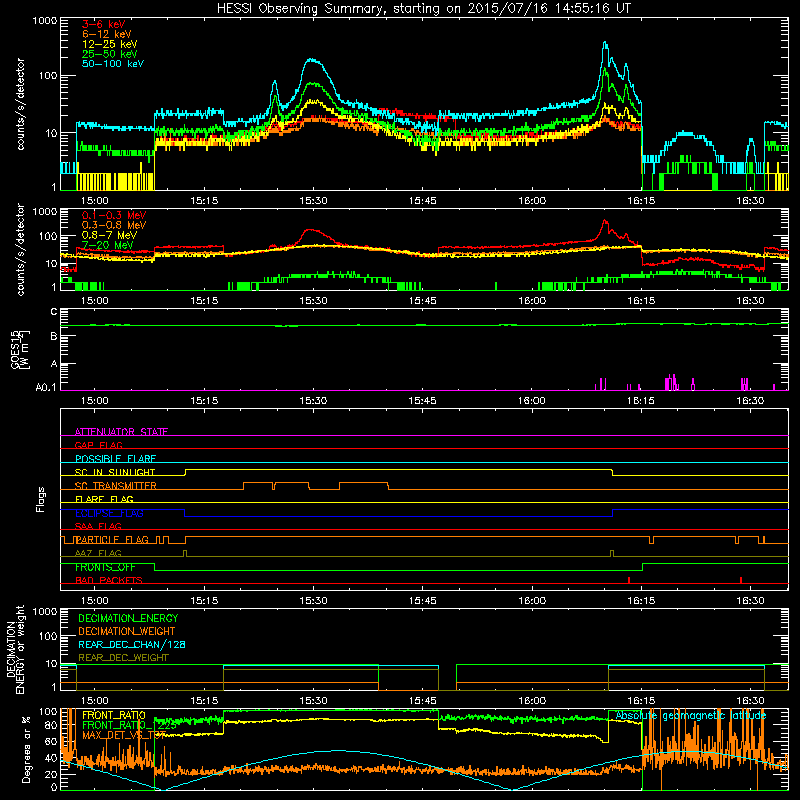Click the '7-20 MeV' legend label
800x800 pixels.
tap(108, 245)
